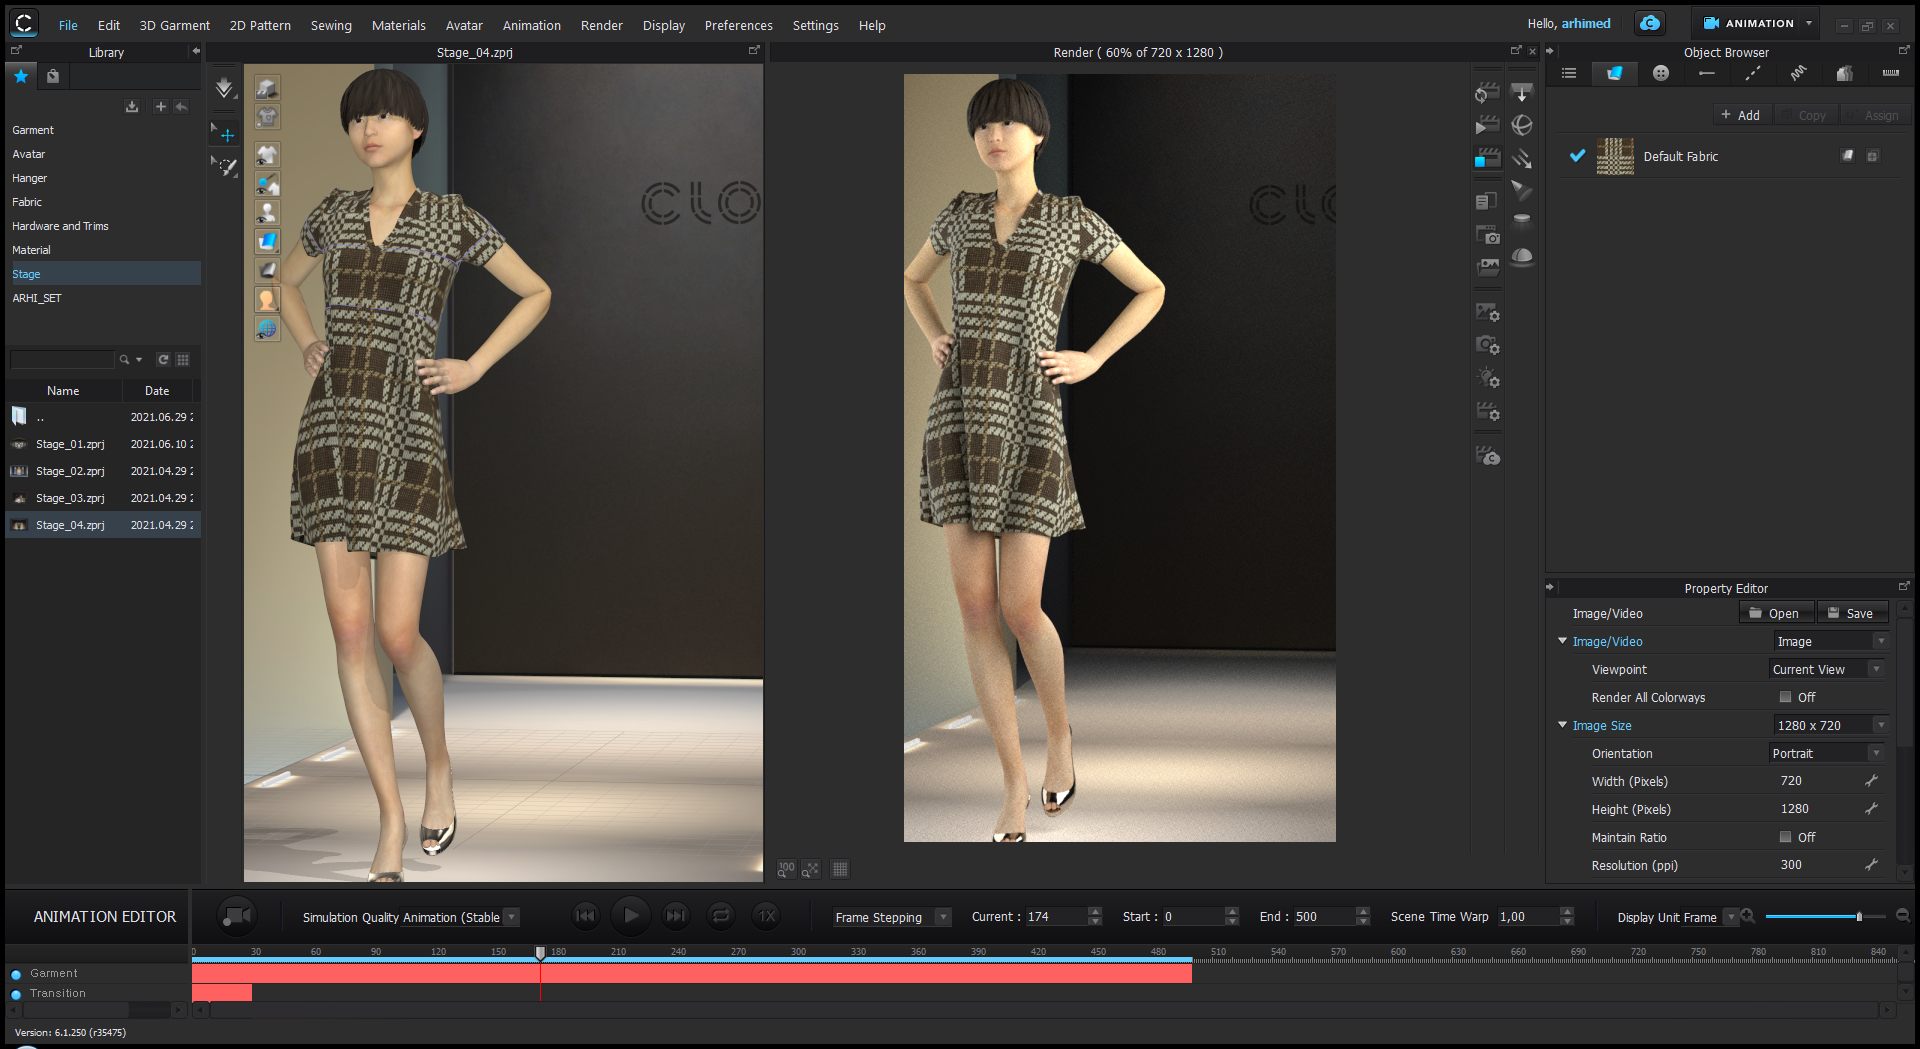This screenshot has height=1049, width=1920.
Task: Click the animation camera record icon
Action: coord(237,916)
